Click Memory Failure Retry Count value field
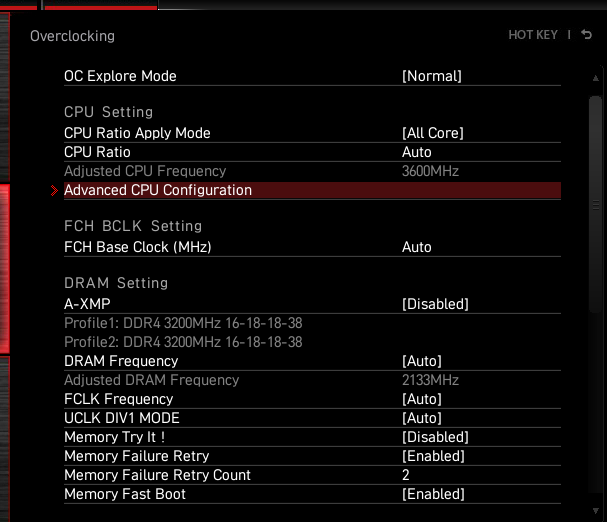Image resolution: width=607 pixels, height=522 pixels. [x=405, y=475]
